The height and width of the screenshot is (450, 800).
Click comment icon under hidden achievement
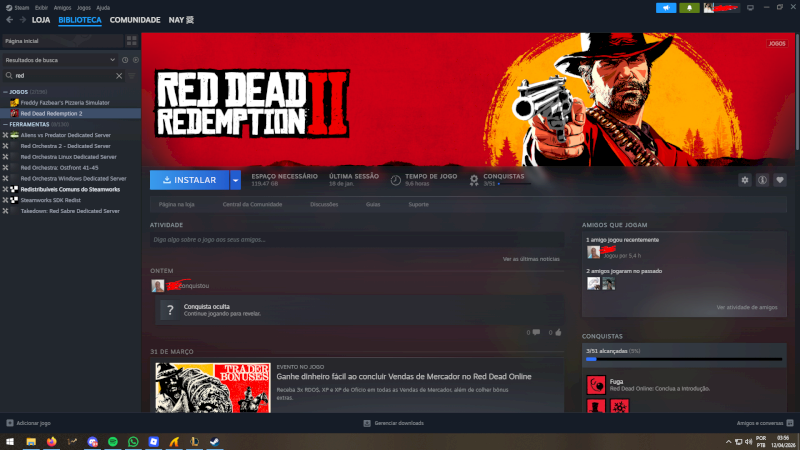(536, 332)
